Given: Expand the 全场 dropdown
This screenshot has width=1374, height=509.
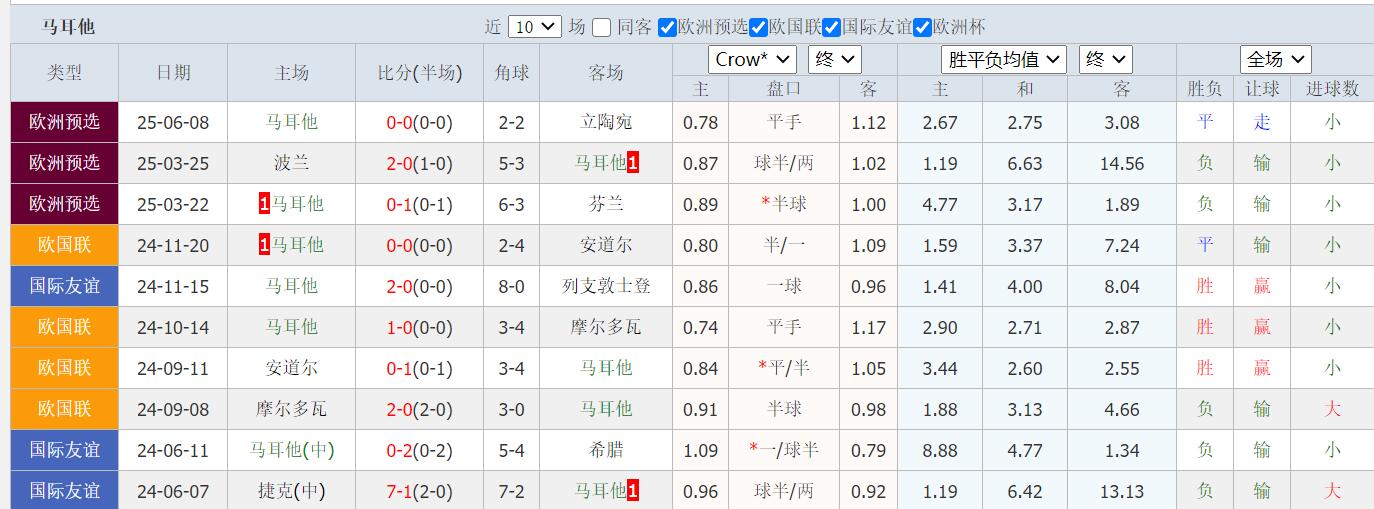Looking at the screenshot, I should [1275, 60].
